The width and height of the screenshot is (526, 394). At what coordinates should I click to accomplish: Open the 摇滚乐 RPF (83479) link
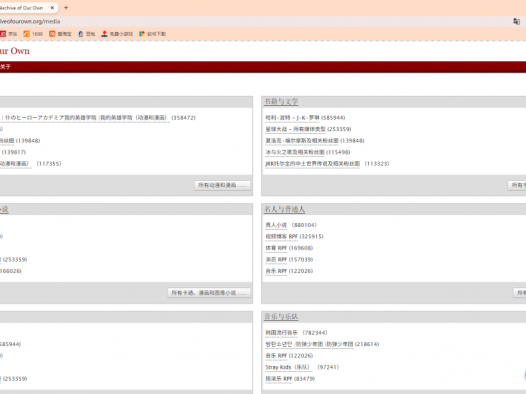(279, 379)
